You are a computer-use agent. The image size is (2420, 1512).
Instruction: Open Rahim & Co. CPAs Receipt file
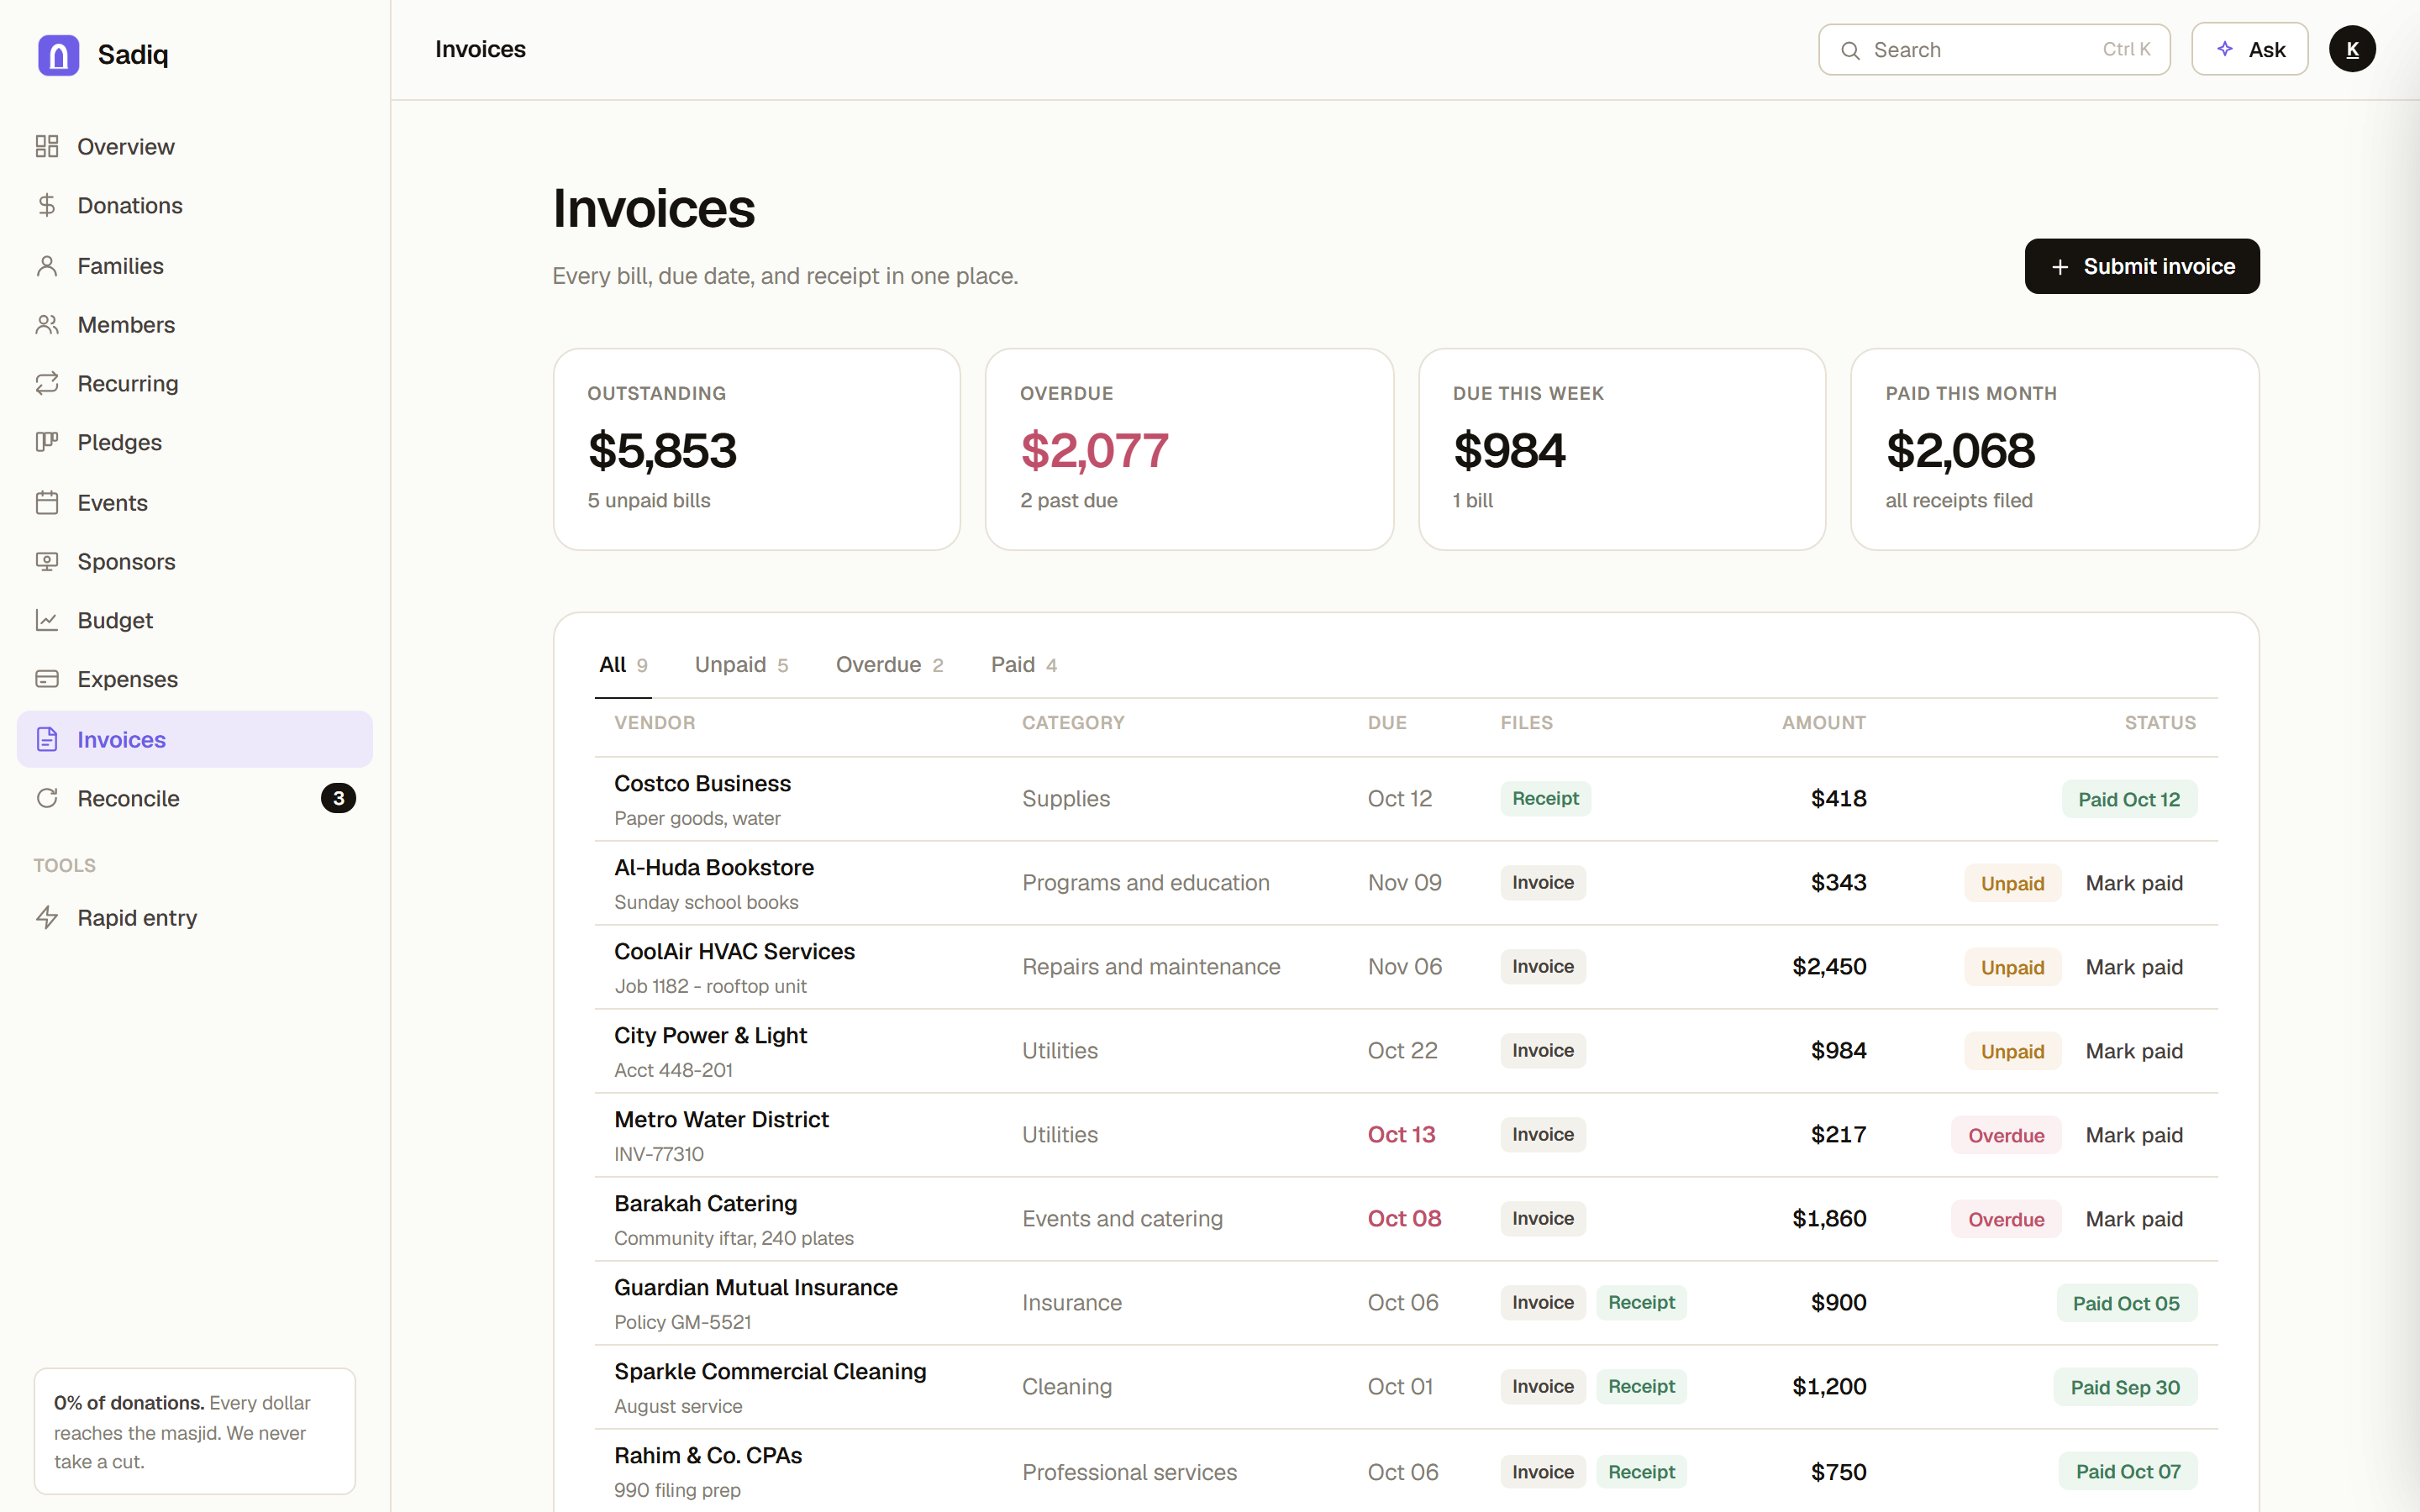[x=1641, y=1472]
